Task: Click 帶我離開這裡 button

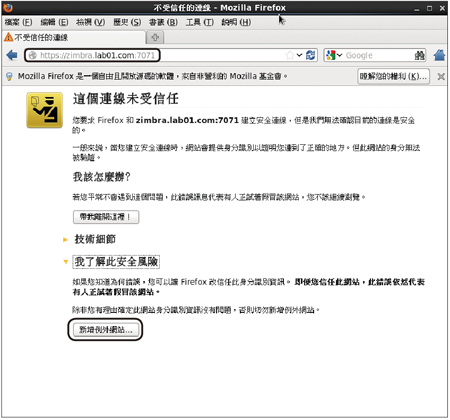Action: pos(106,217)
